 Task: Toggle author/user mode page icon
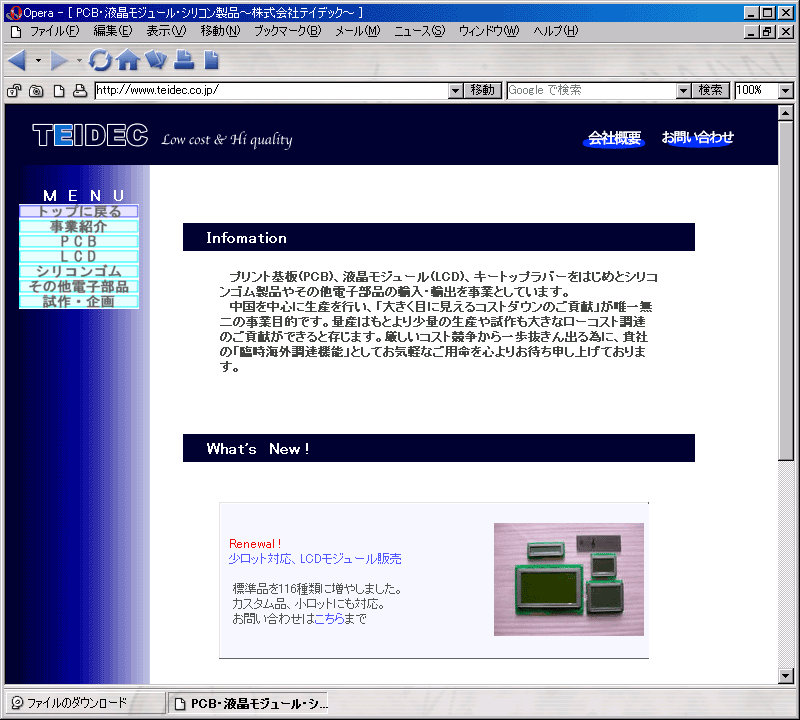(59, 91)
